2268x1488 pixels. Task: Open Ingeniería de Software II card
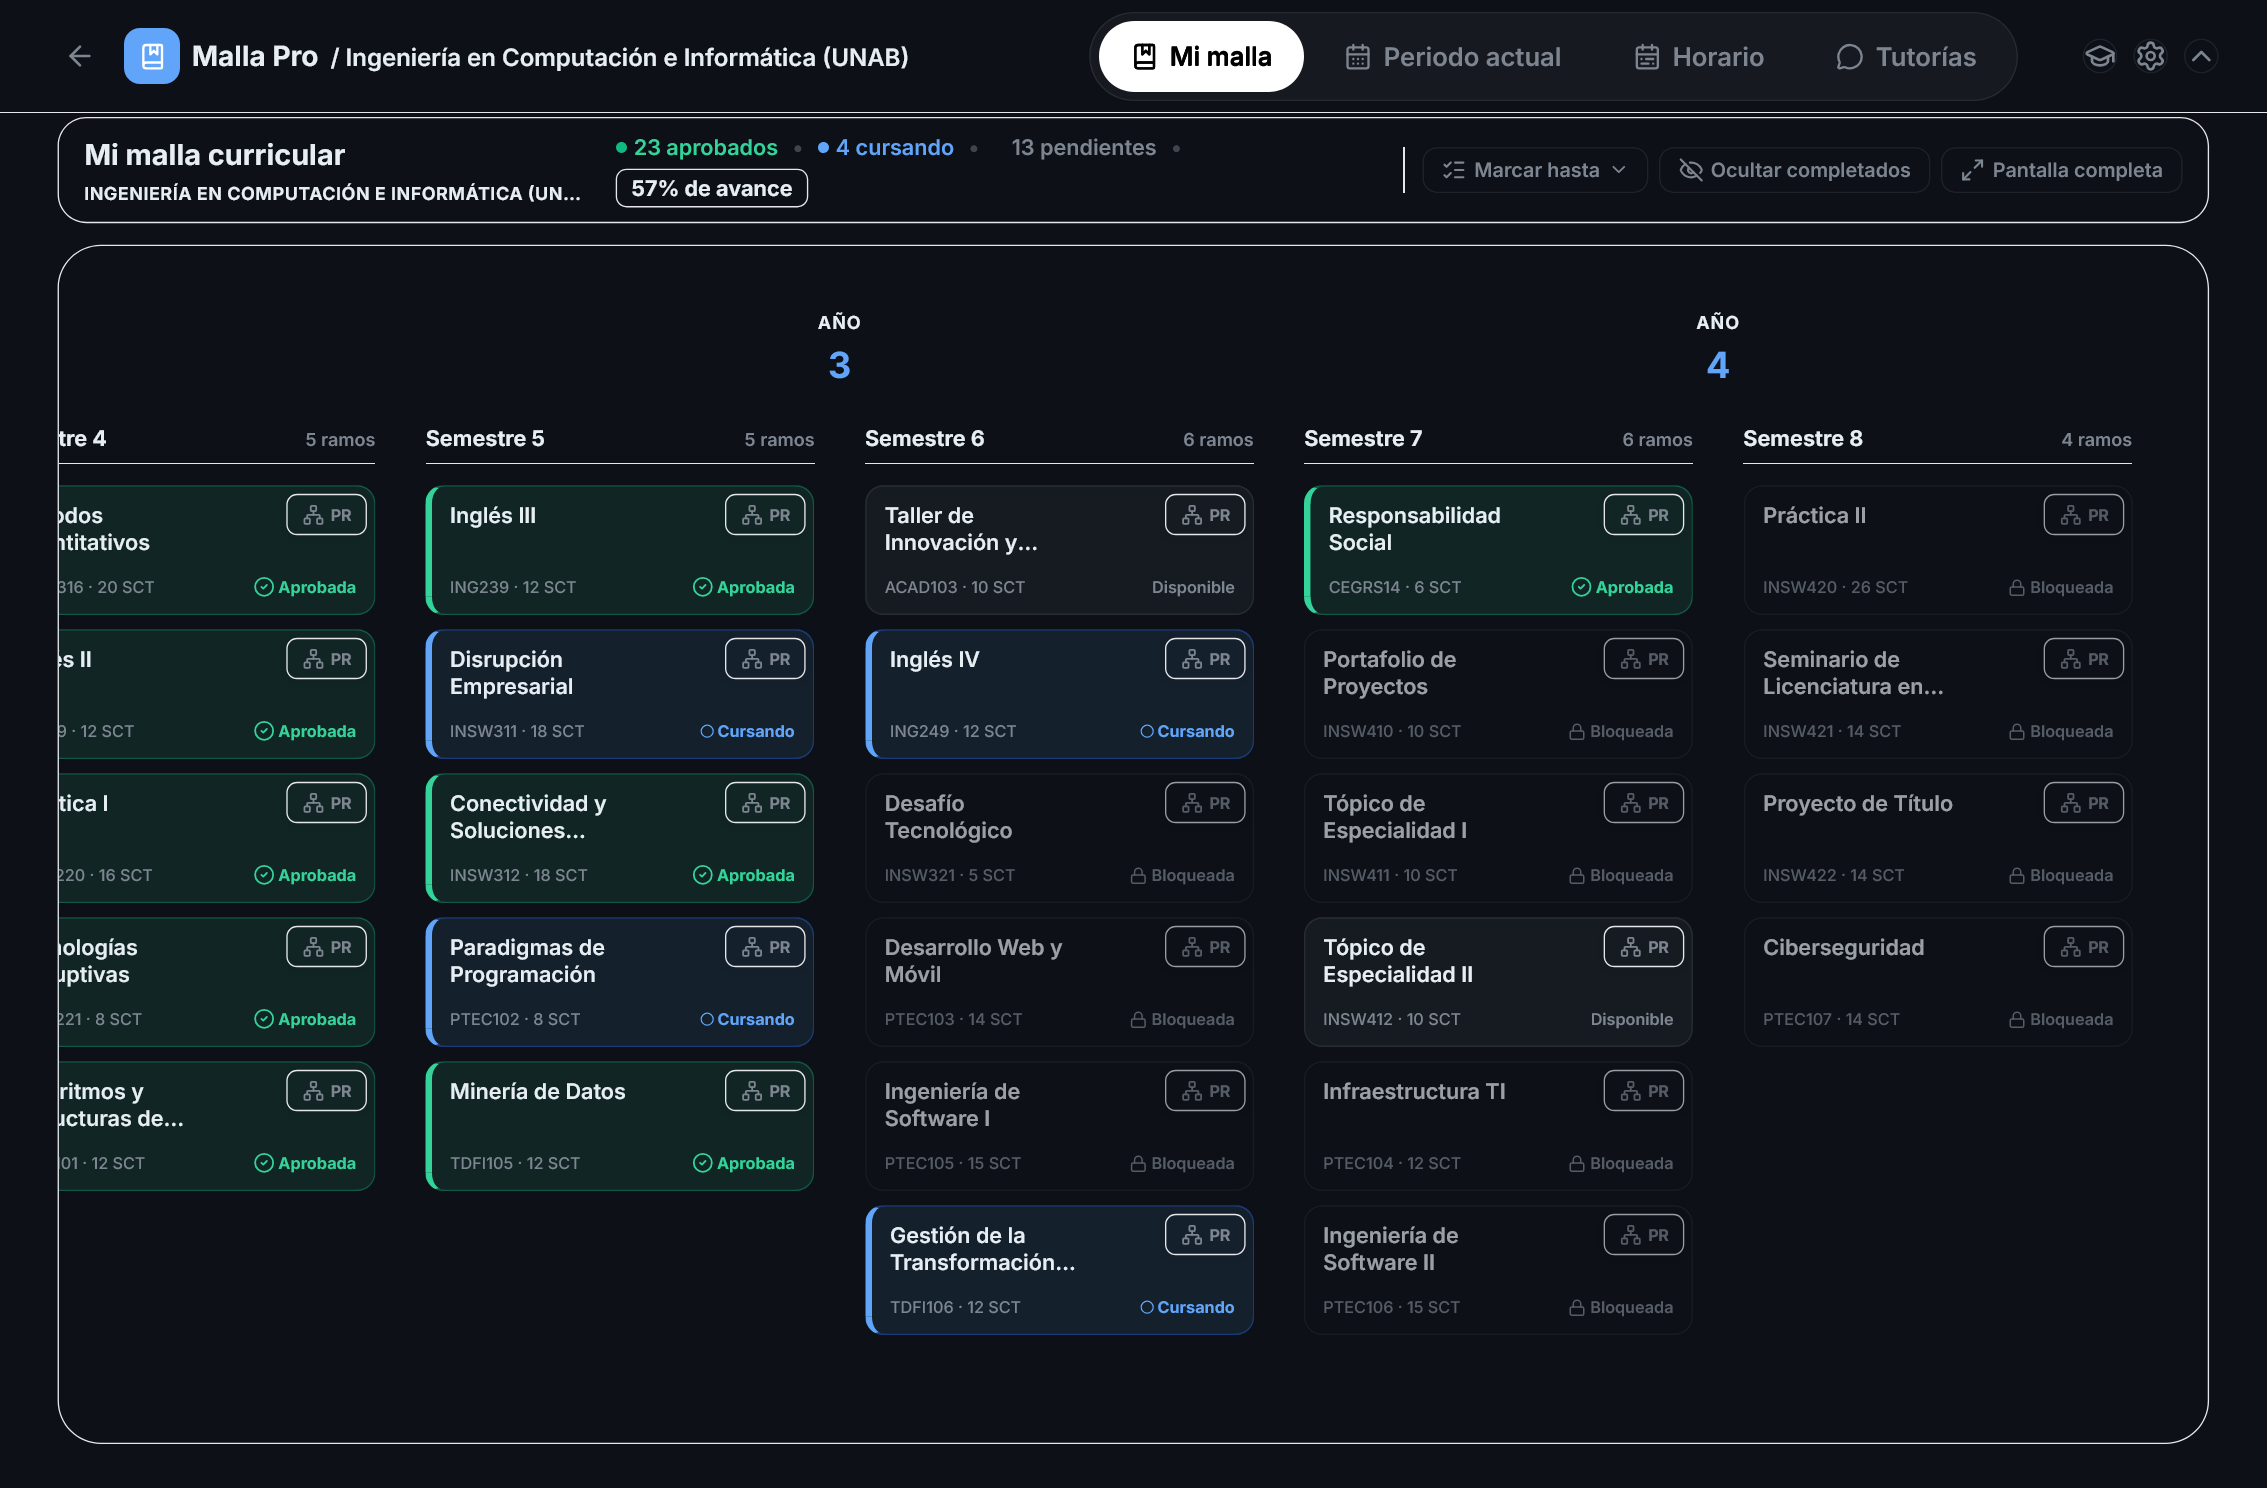pos(1498,1270)
